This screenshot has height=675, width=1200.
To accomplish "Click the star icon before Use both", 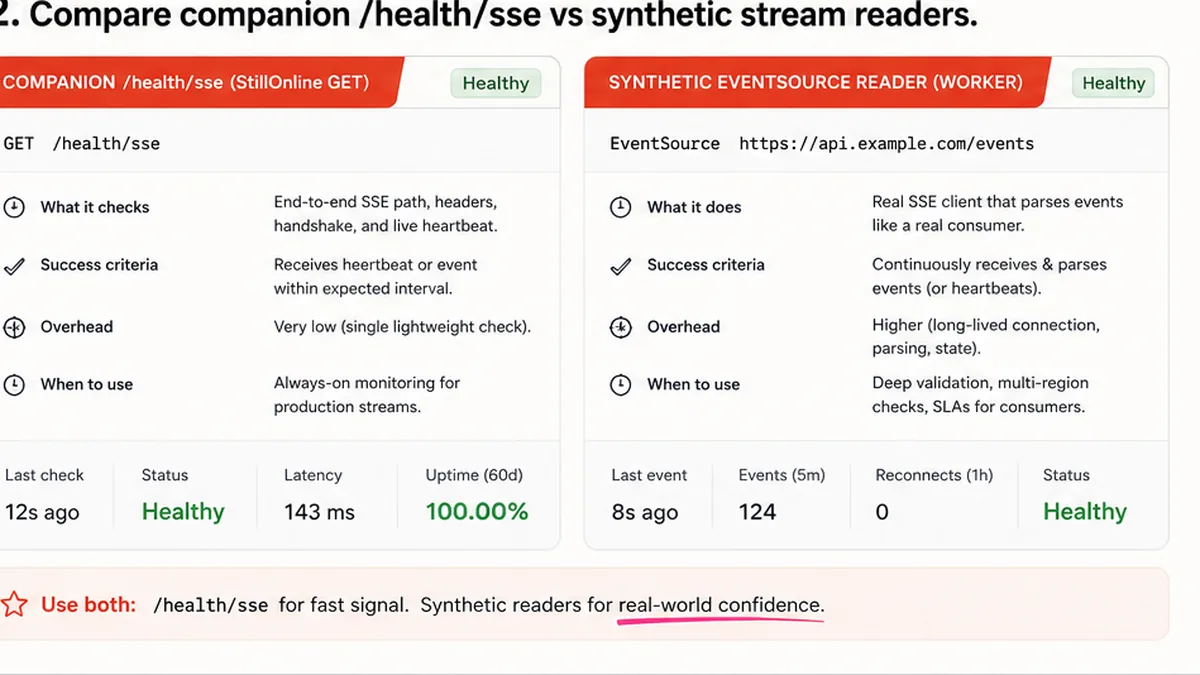I will pyautogui.click(x=14, y=605).
